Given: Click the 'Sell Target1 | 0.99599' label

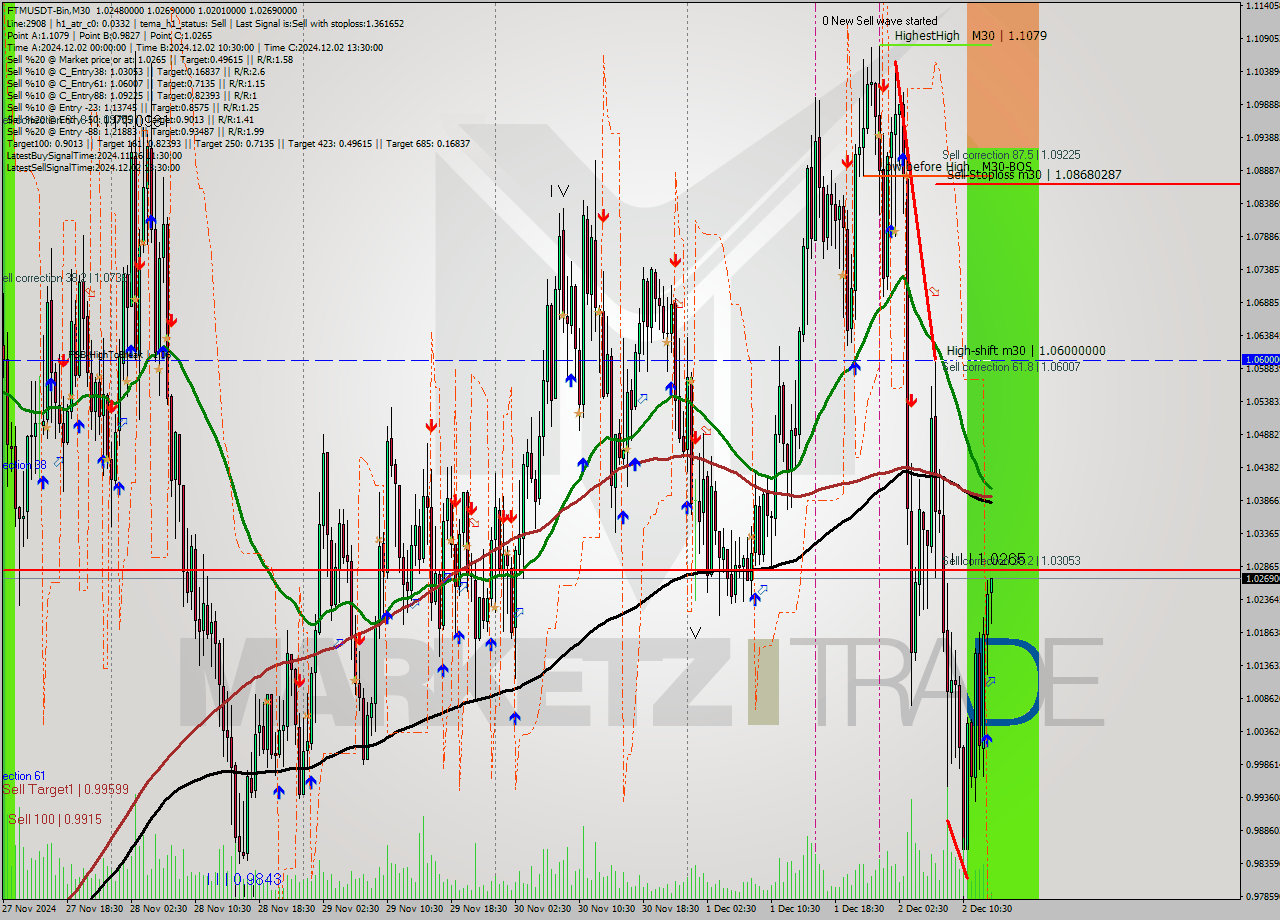Looking at the screenshot, I should [65, 789].
